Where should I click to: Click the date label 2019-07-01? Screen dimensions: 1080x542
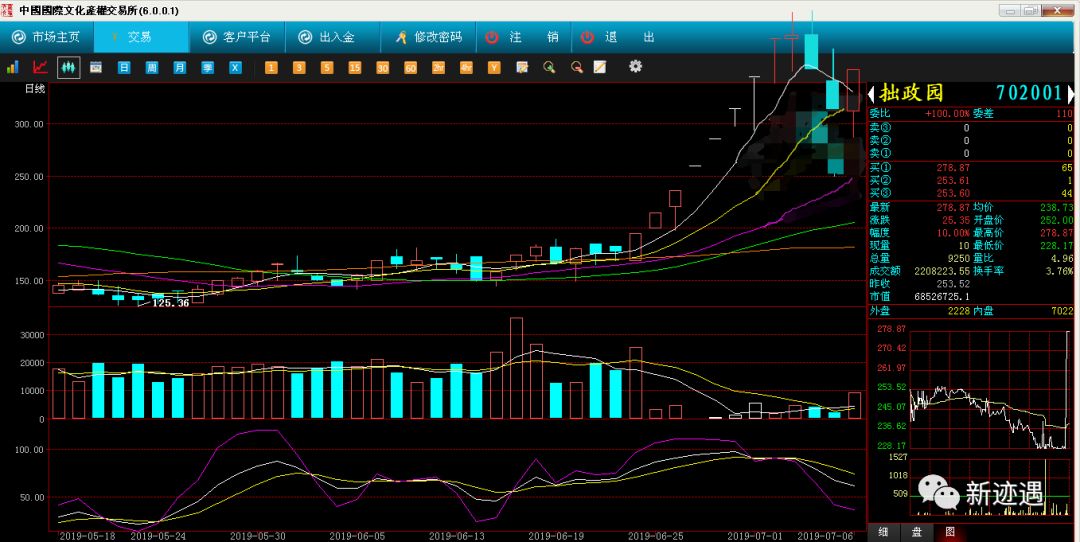pos(756,536)
